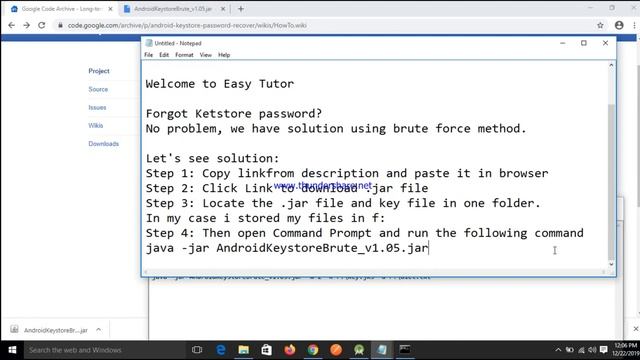640x360 pixels.
Task: Open new tab with plus button
Action: tap(241, 9)
